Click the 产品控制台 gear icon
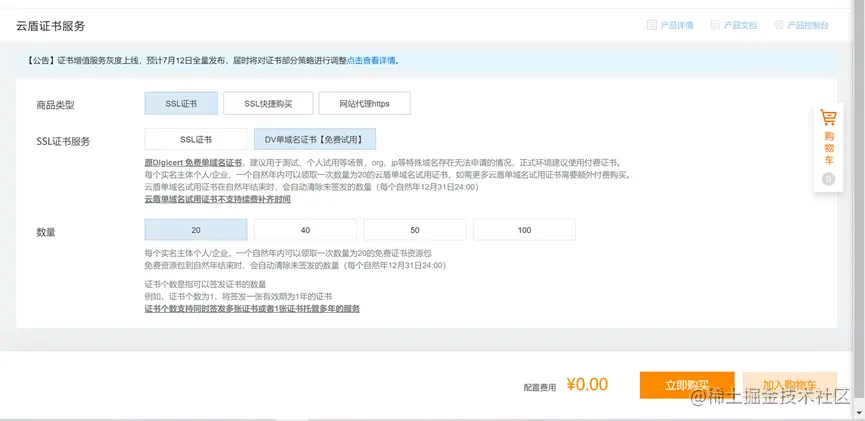The width and height of the screenshot is (865, 421). coord(779,25)
